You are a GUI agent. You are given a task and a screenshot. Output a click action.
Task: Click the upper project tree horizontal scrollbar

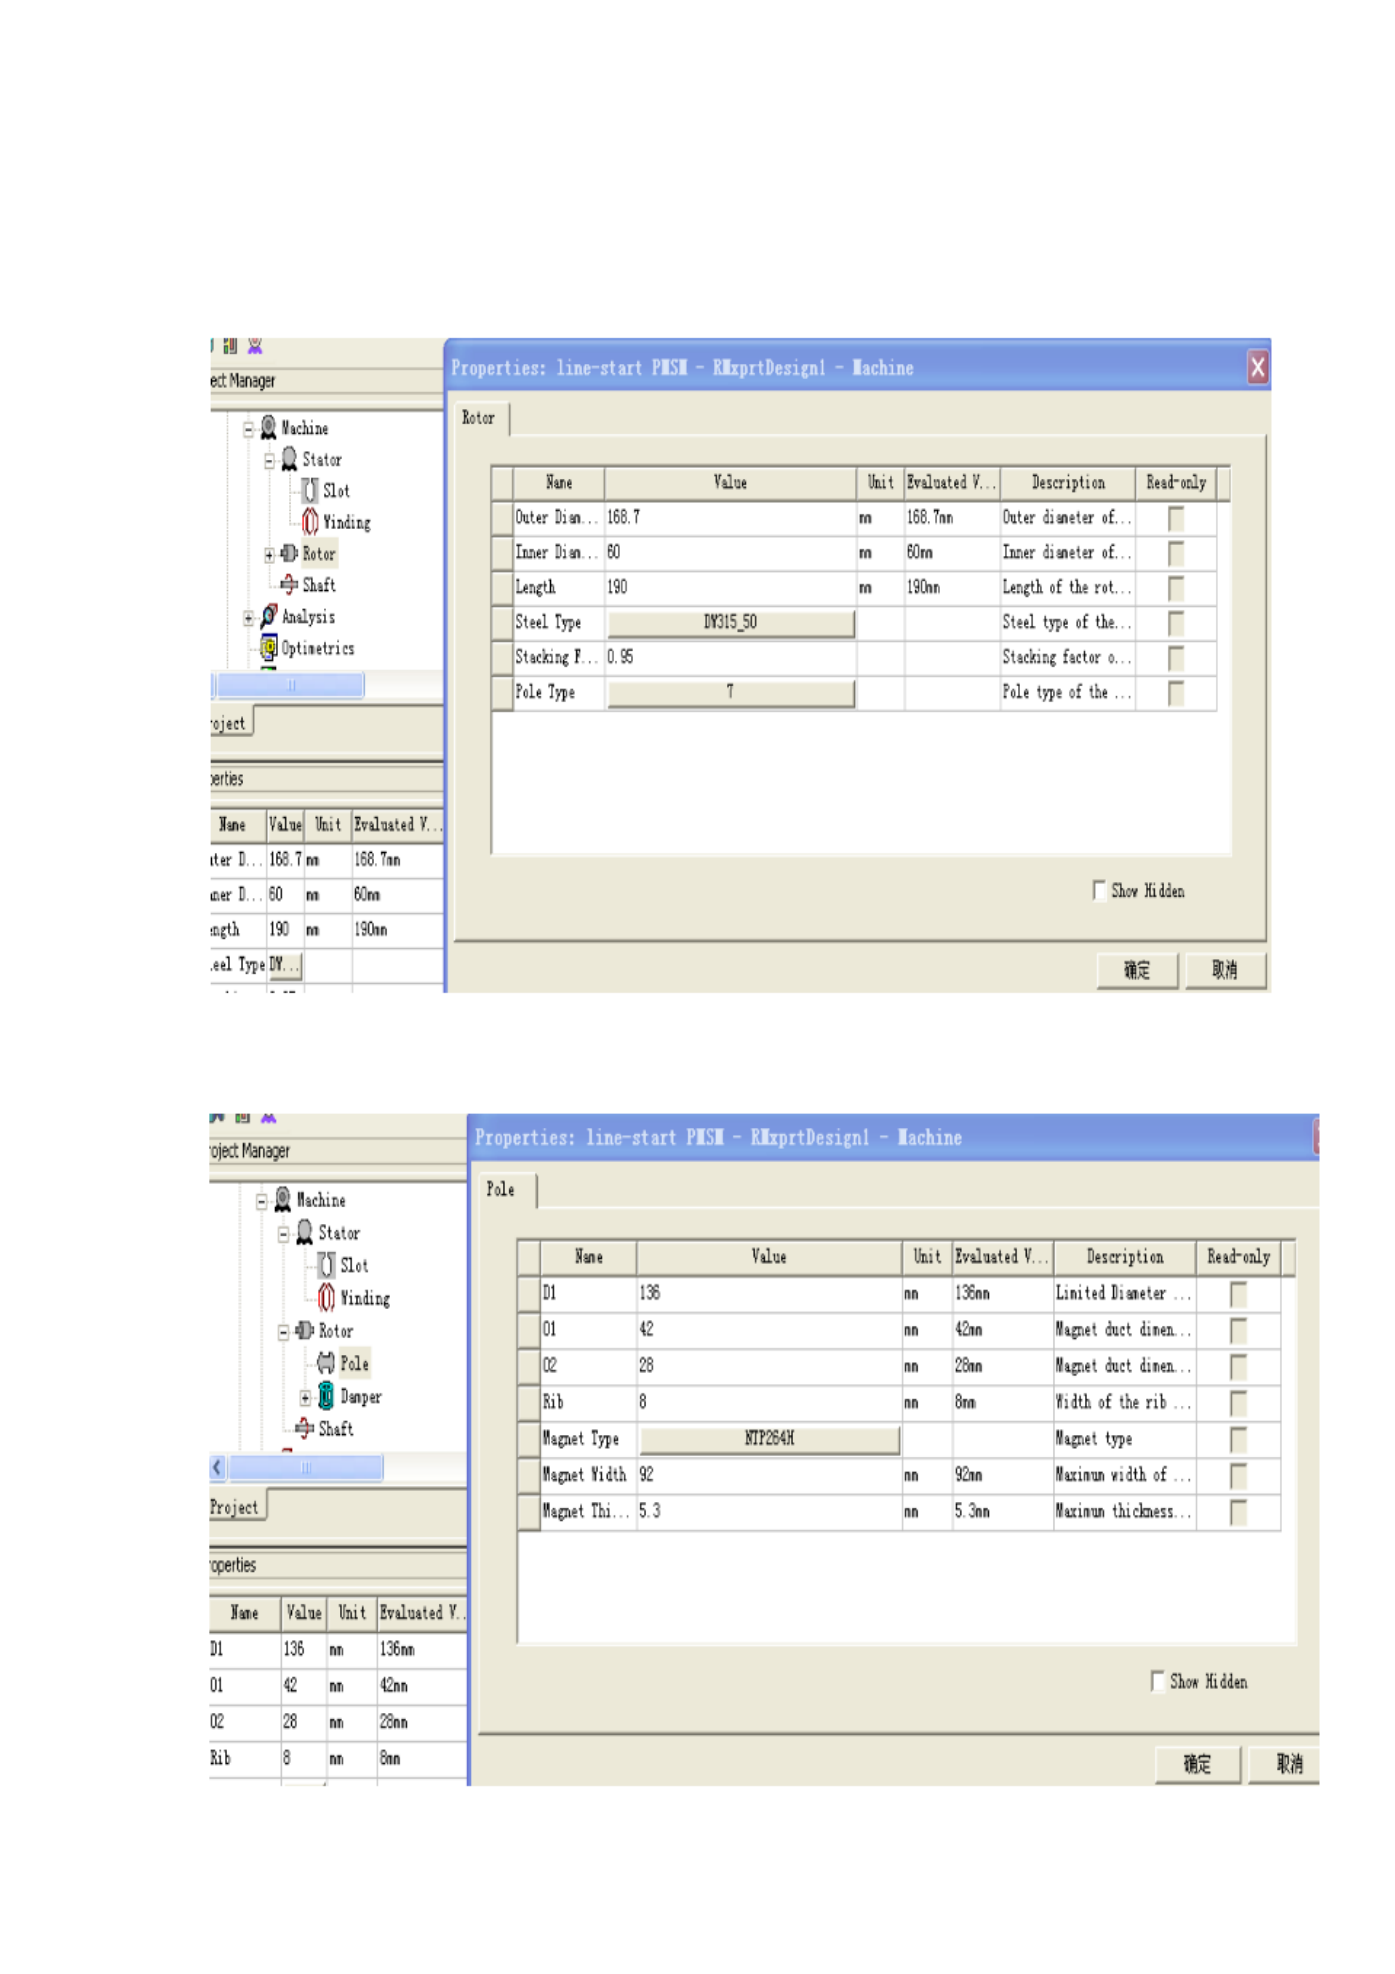point(290,685)
